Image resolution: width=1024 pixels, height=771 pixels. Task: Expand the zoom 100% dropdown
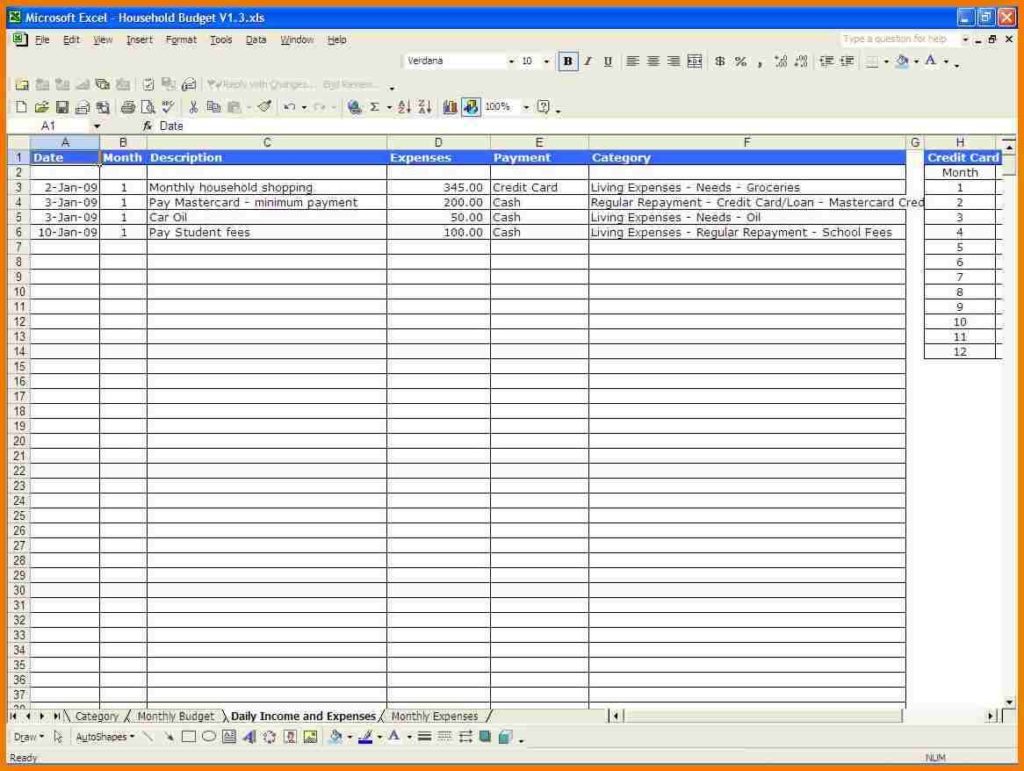(526, 107)
